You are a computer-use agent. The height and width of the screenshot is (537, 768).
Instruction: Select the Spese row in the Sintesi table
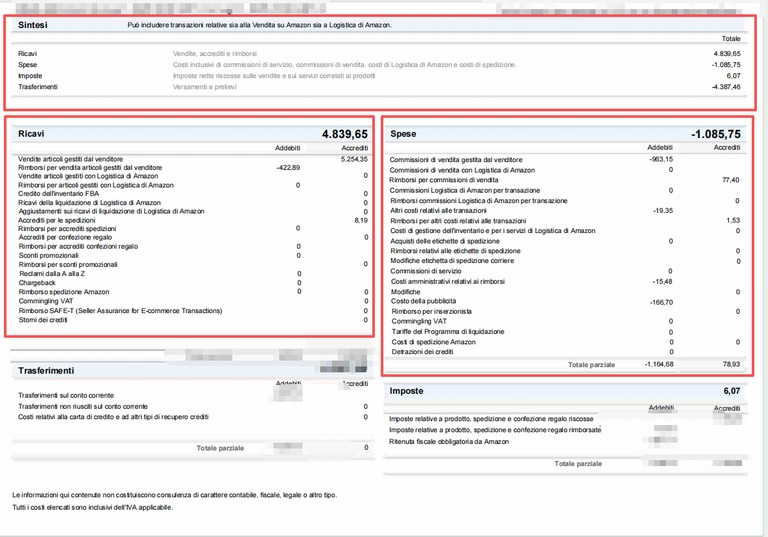(x=379, y=65)
